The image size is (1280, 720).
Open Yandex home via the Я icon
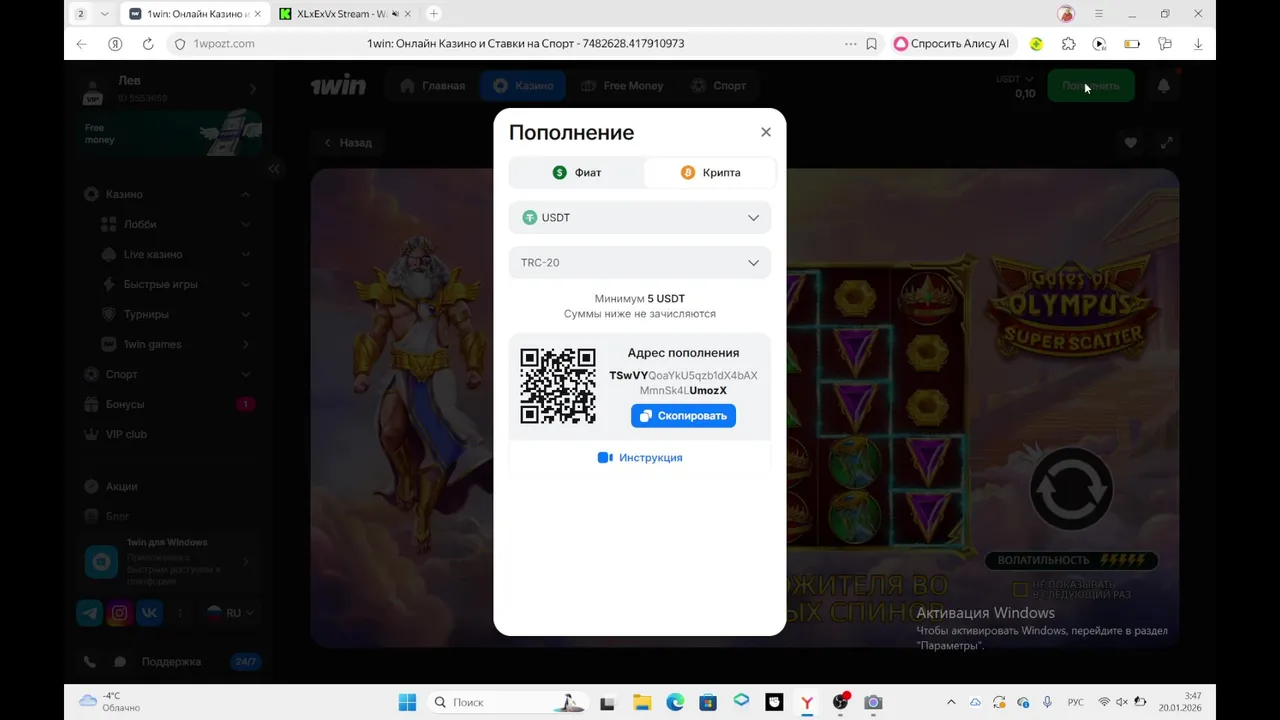click(115, 44)
